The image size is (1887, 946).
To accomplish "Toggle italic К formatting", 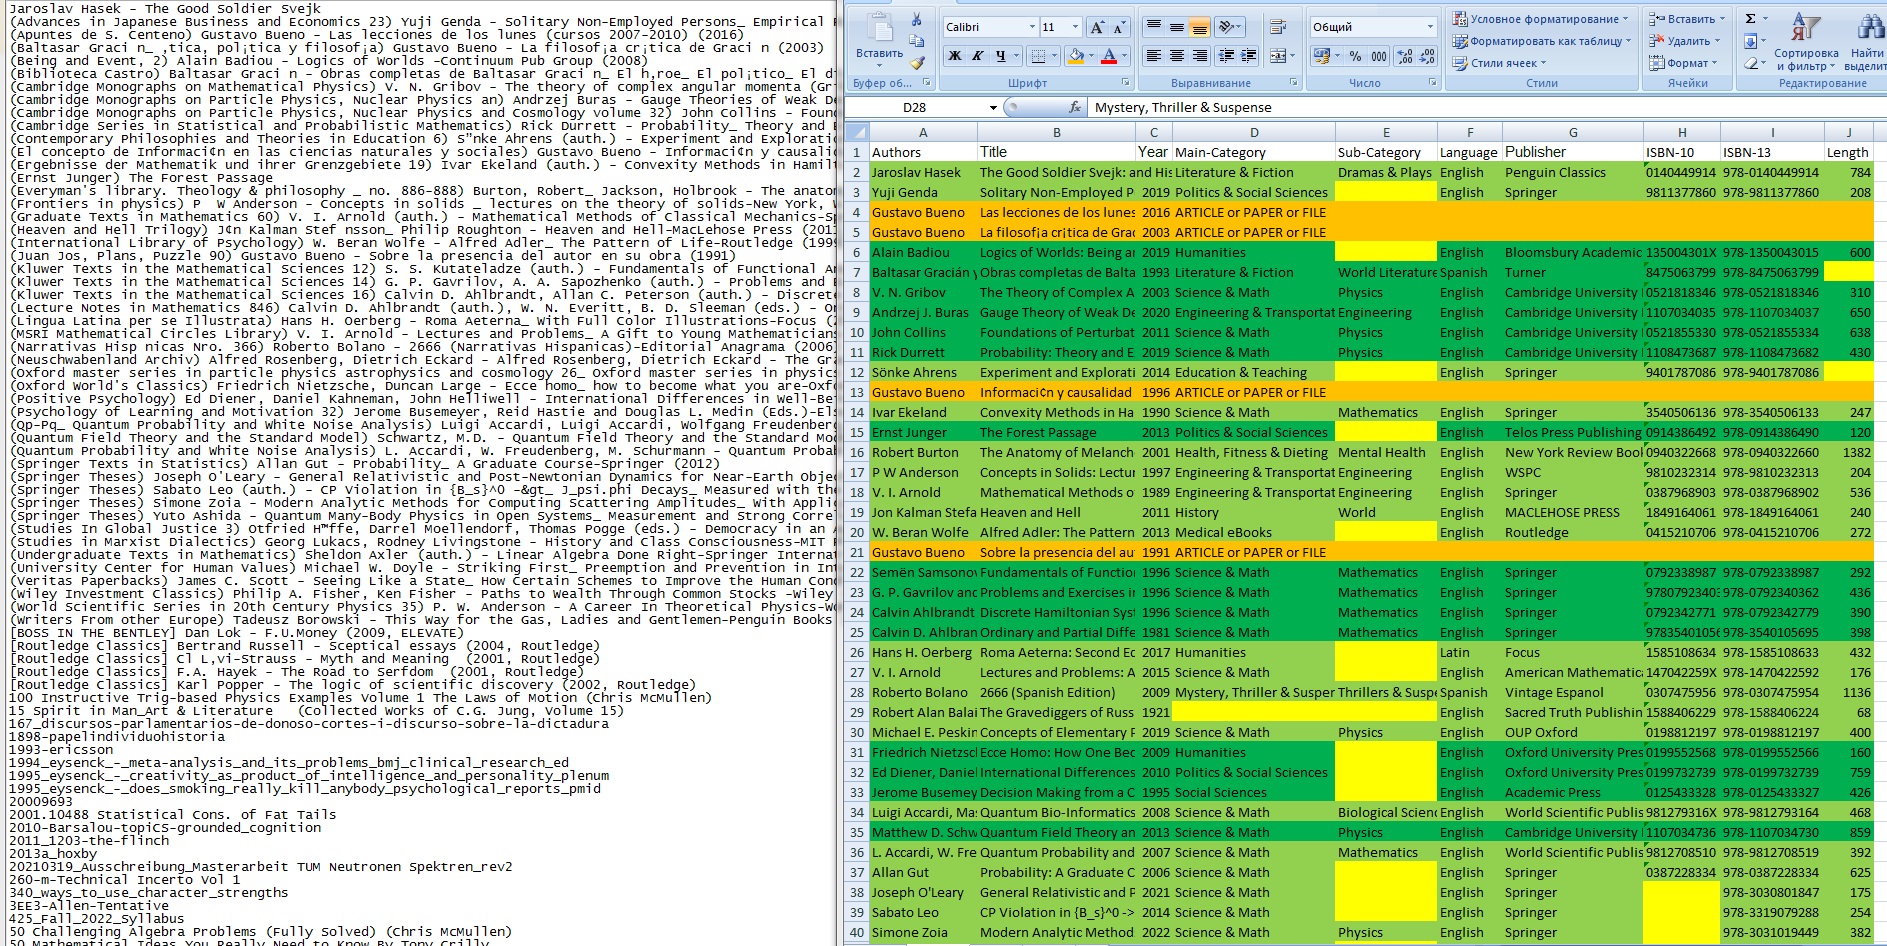I will tap(978, 56).
